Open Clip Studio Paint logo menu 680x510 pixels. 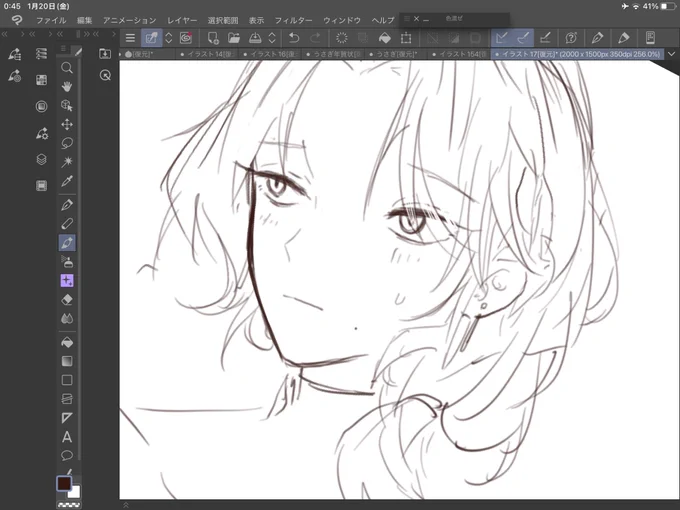[x=17, y=20]
